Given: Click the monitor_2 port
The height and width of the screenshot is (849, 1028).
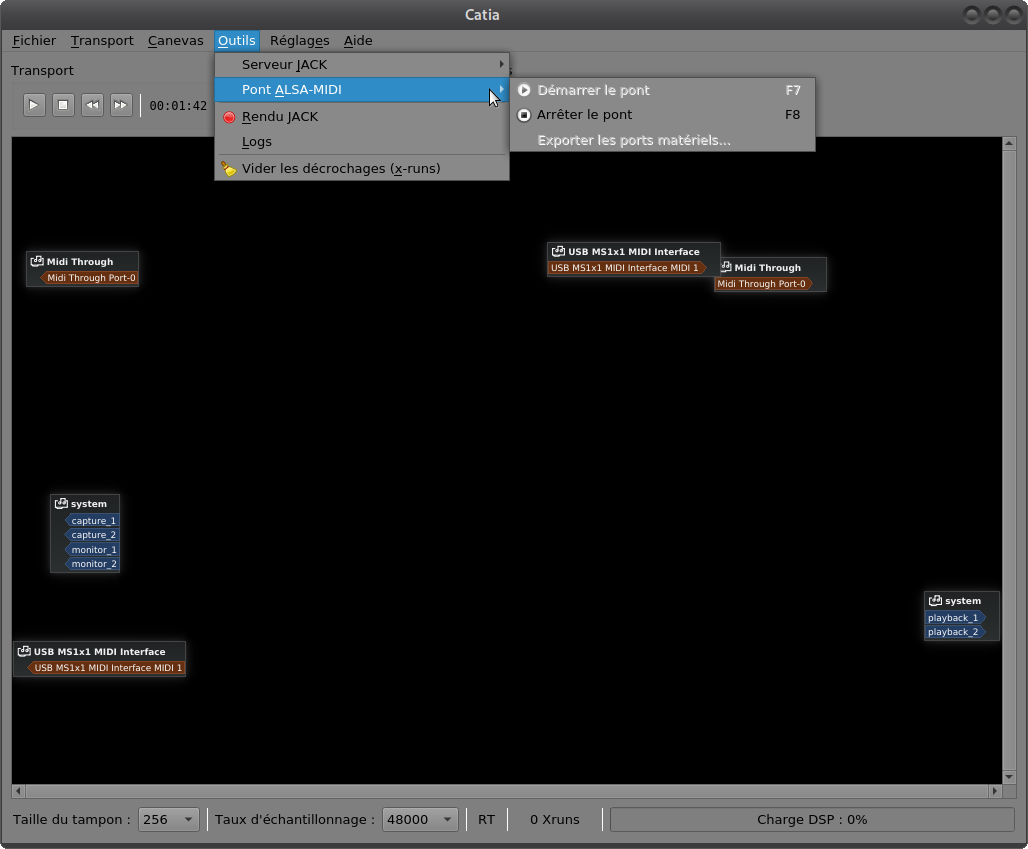Looking at the screenshot, I should coord(92,564).
